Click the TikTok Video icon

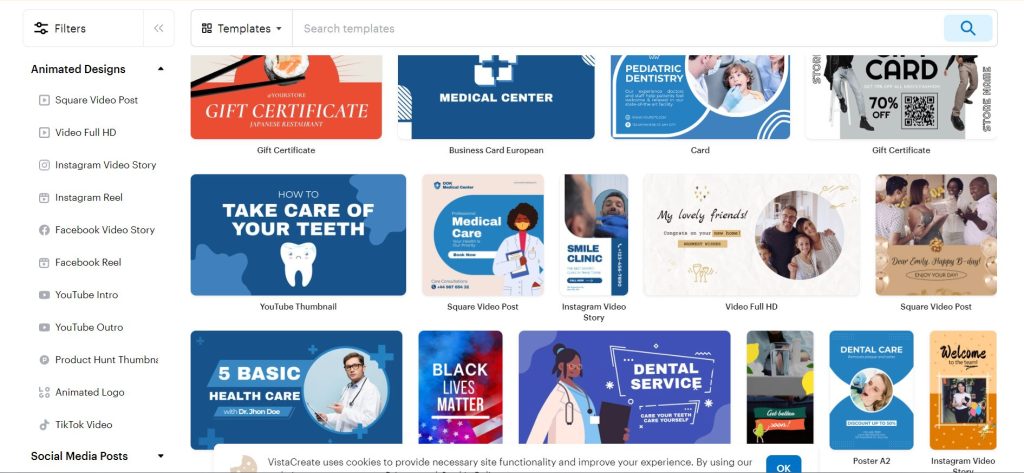pyautogui.click(x=44, y=425)
